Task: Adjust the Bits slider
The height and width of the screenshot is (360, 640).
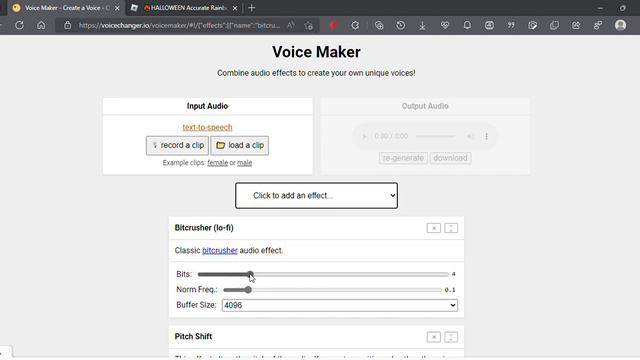Action: [323, 274]
